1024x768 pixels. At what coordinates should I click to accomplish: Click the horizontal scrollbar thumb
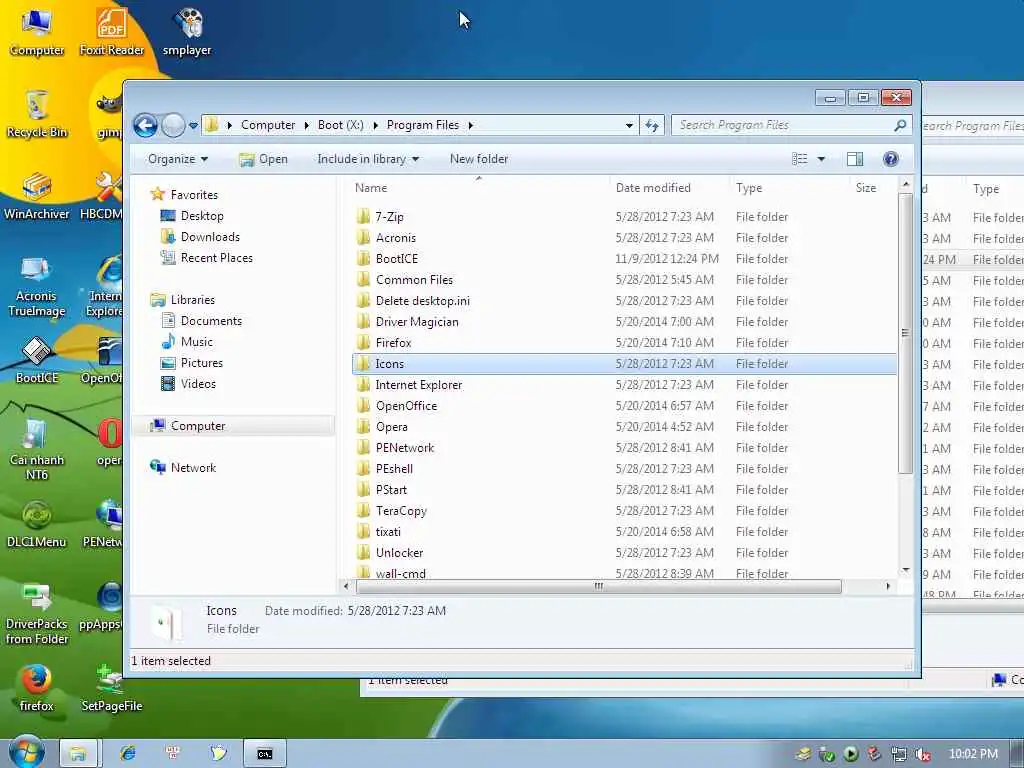(599, 586)
